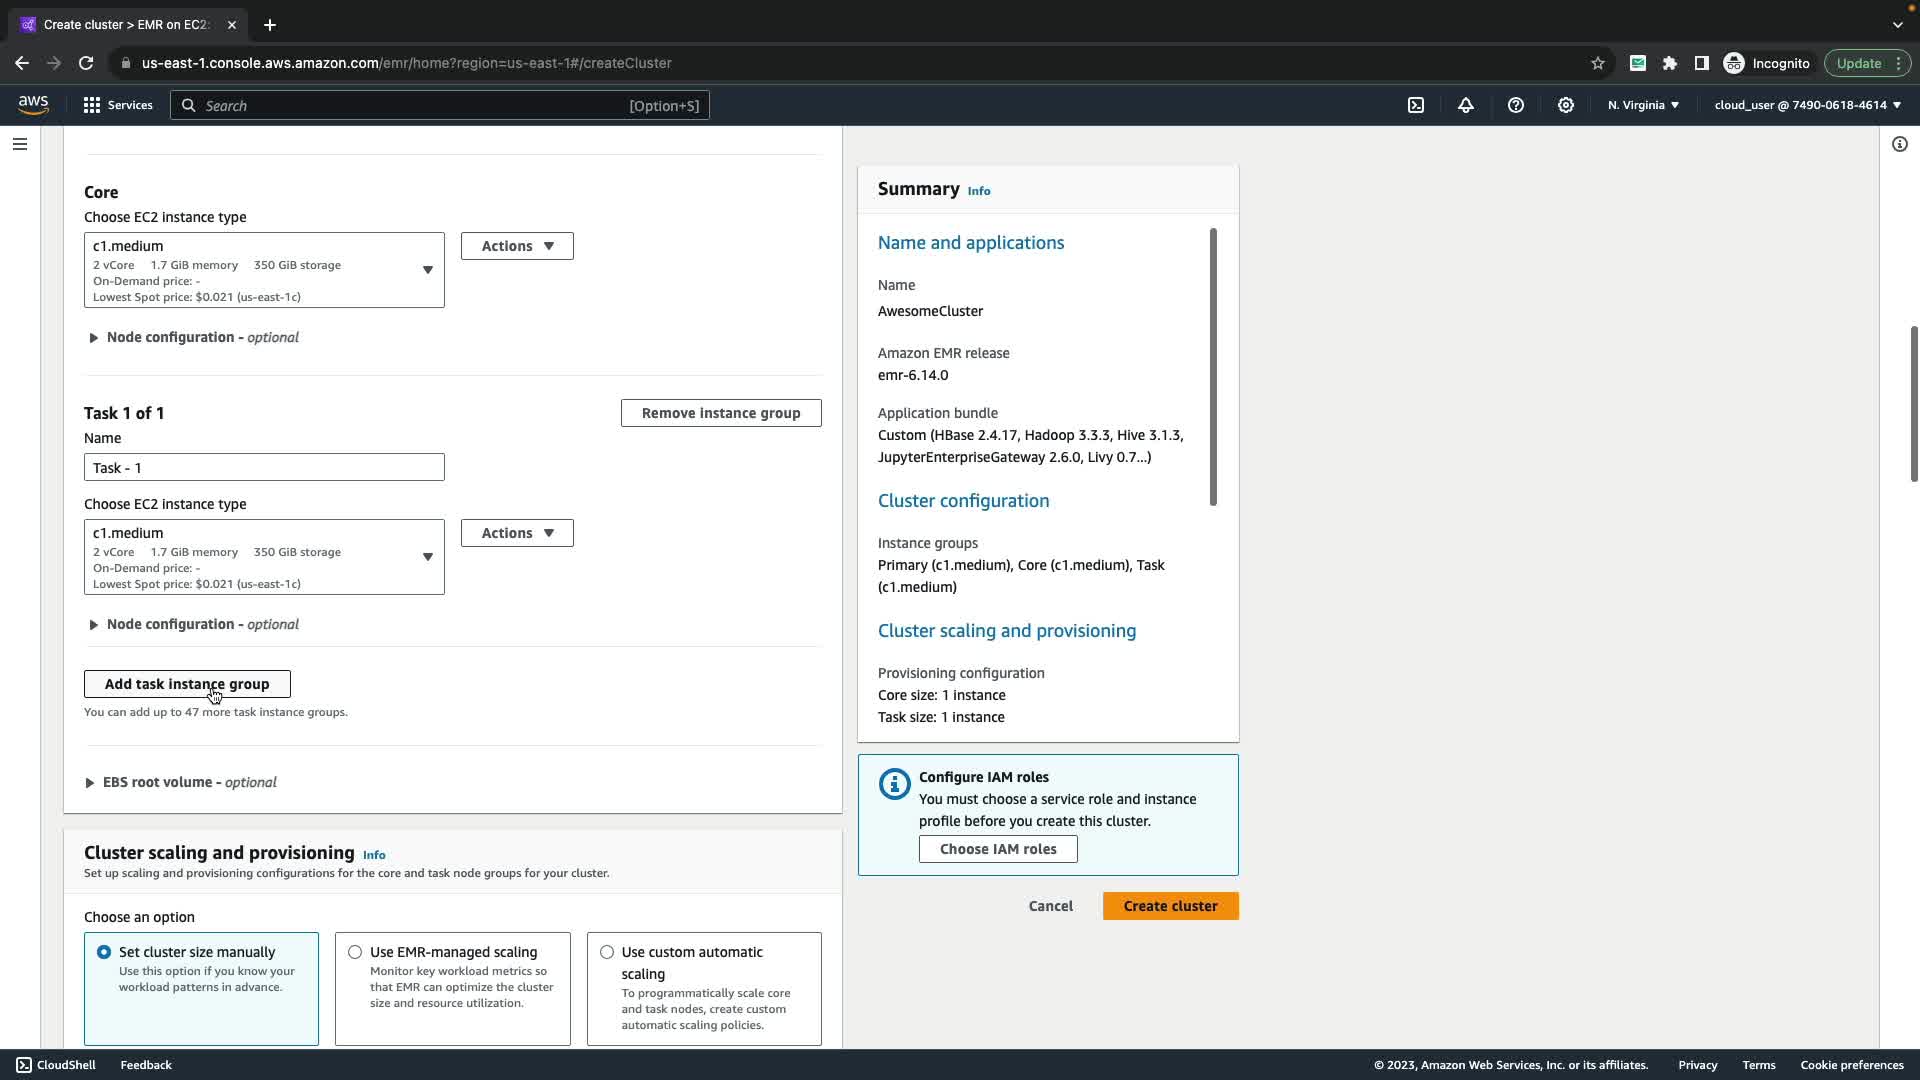Open the N. Virginia region menu
Image resolution: width=1920 pixels, height=1080 pixels.
pyautogui.click(x=1643, y=105)
